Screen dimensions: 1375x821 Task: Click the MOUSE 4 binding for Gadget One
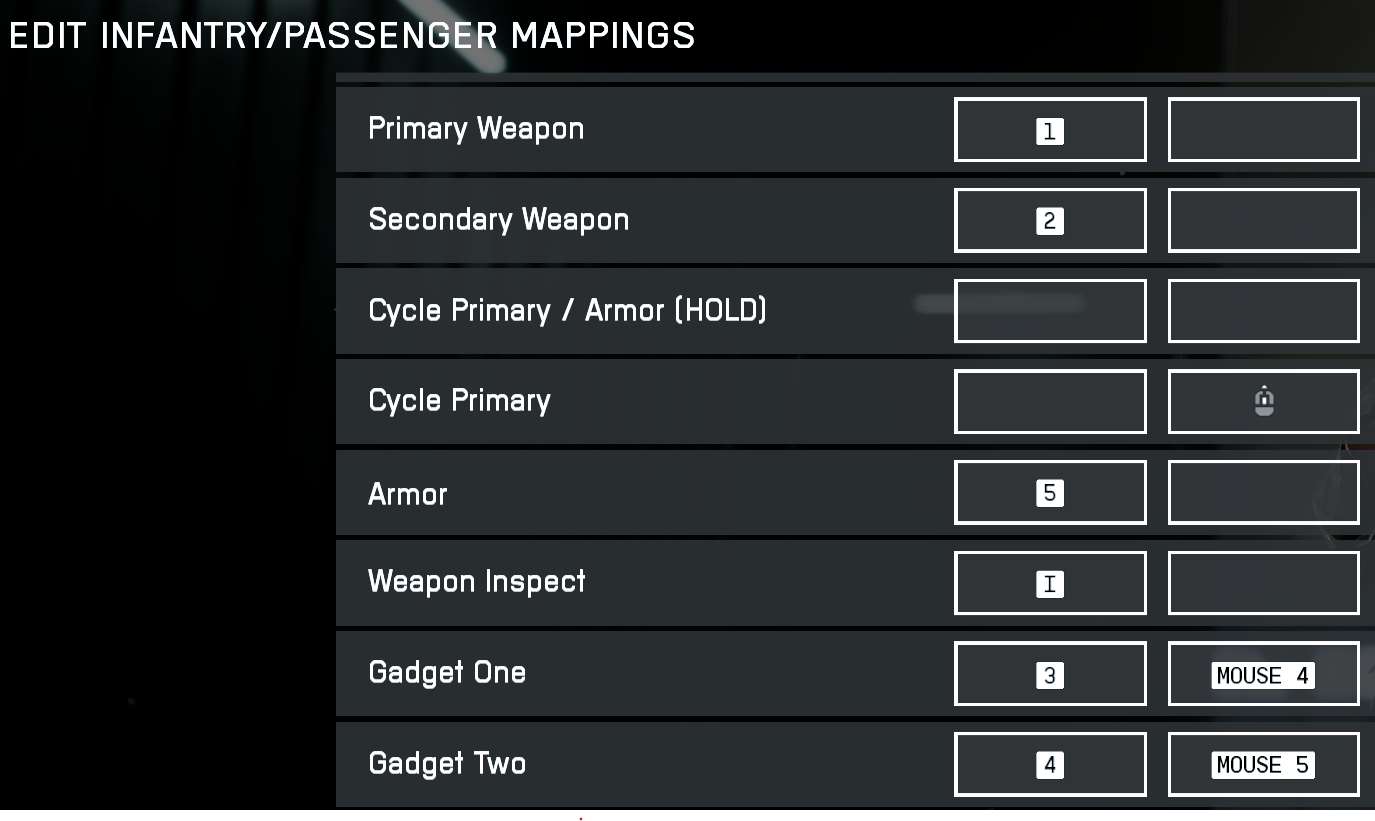tap(1263, 675)
